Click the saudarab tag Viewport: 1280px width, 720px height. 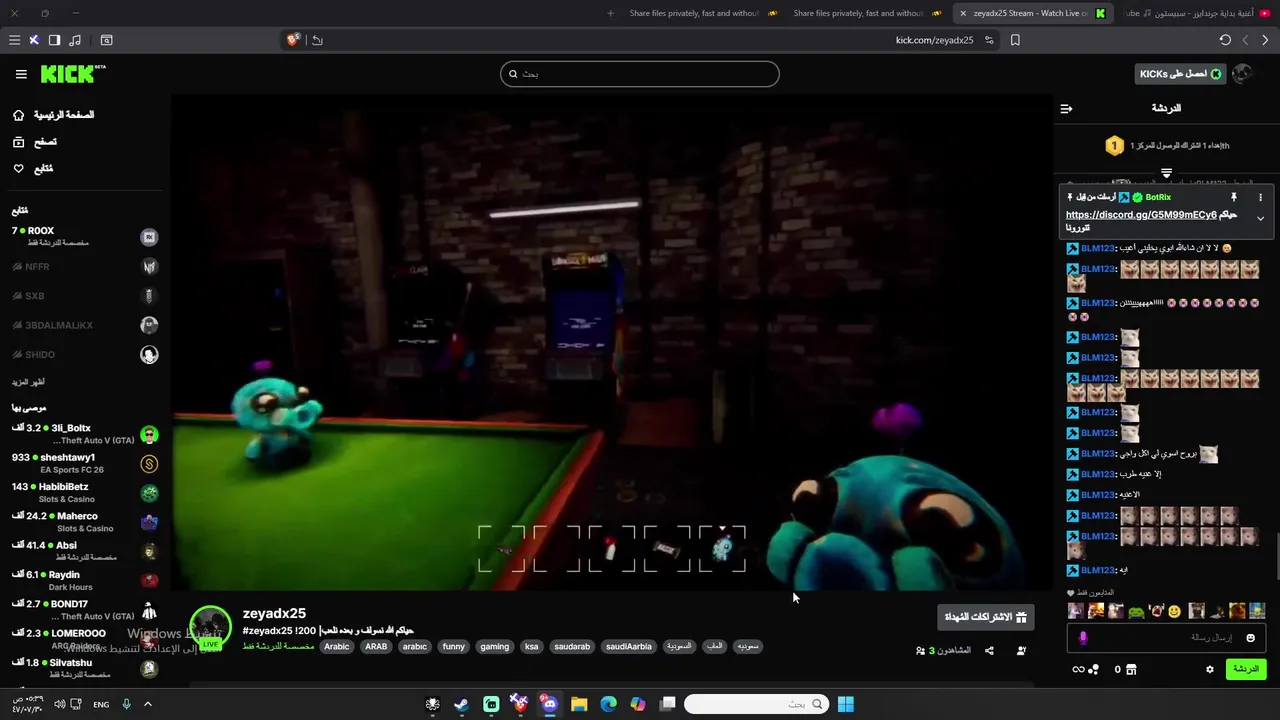572,647
